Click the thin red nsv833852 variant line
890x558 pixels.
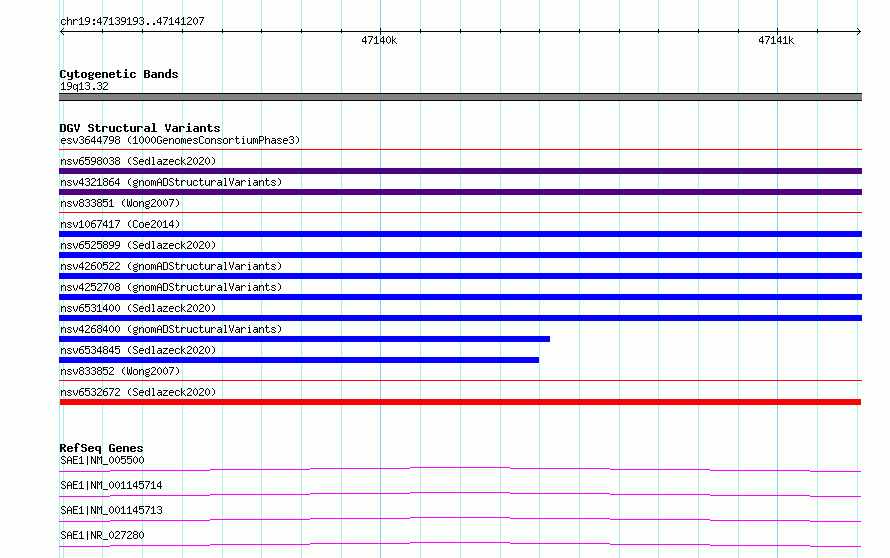point(460,381)
